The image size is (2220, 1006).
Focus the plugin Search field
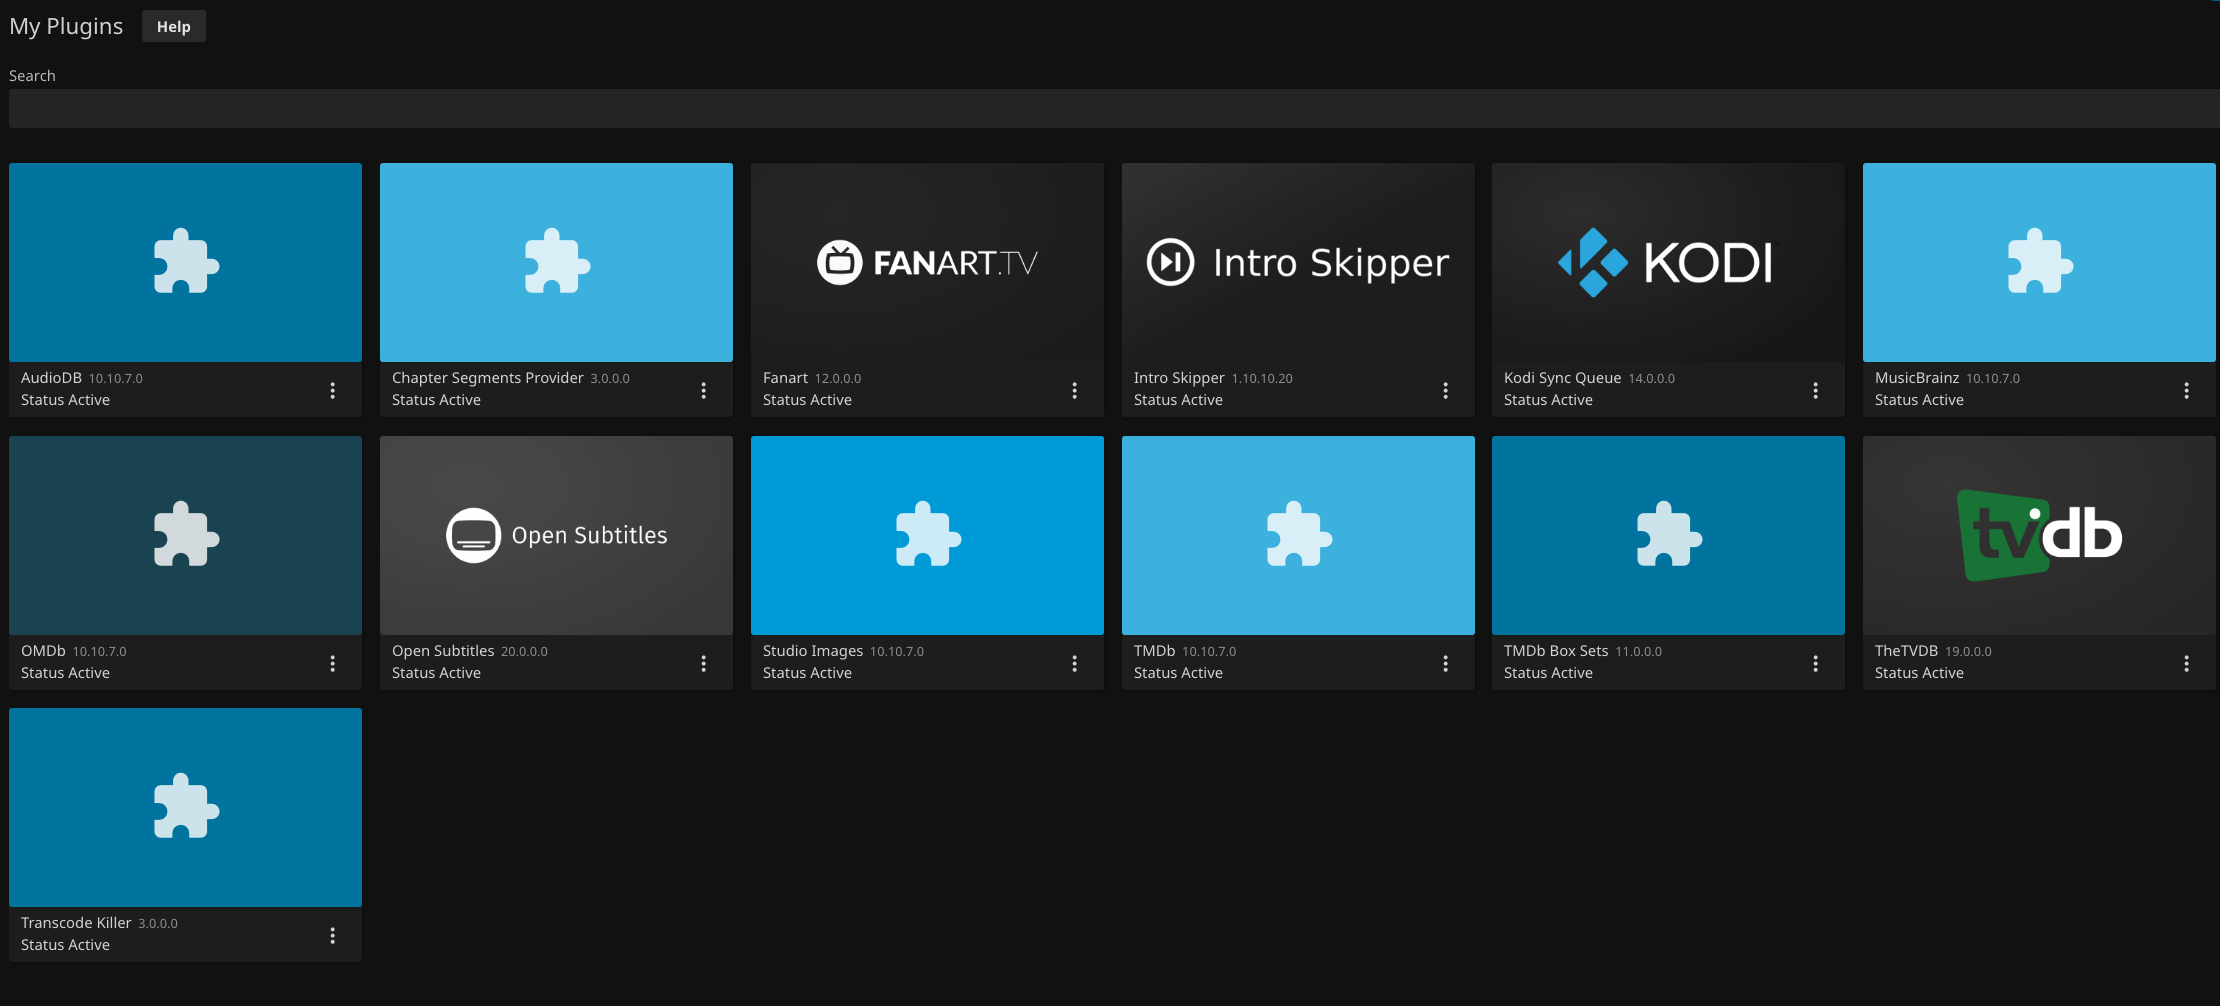click(x=1110, y=108)
